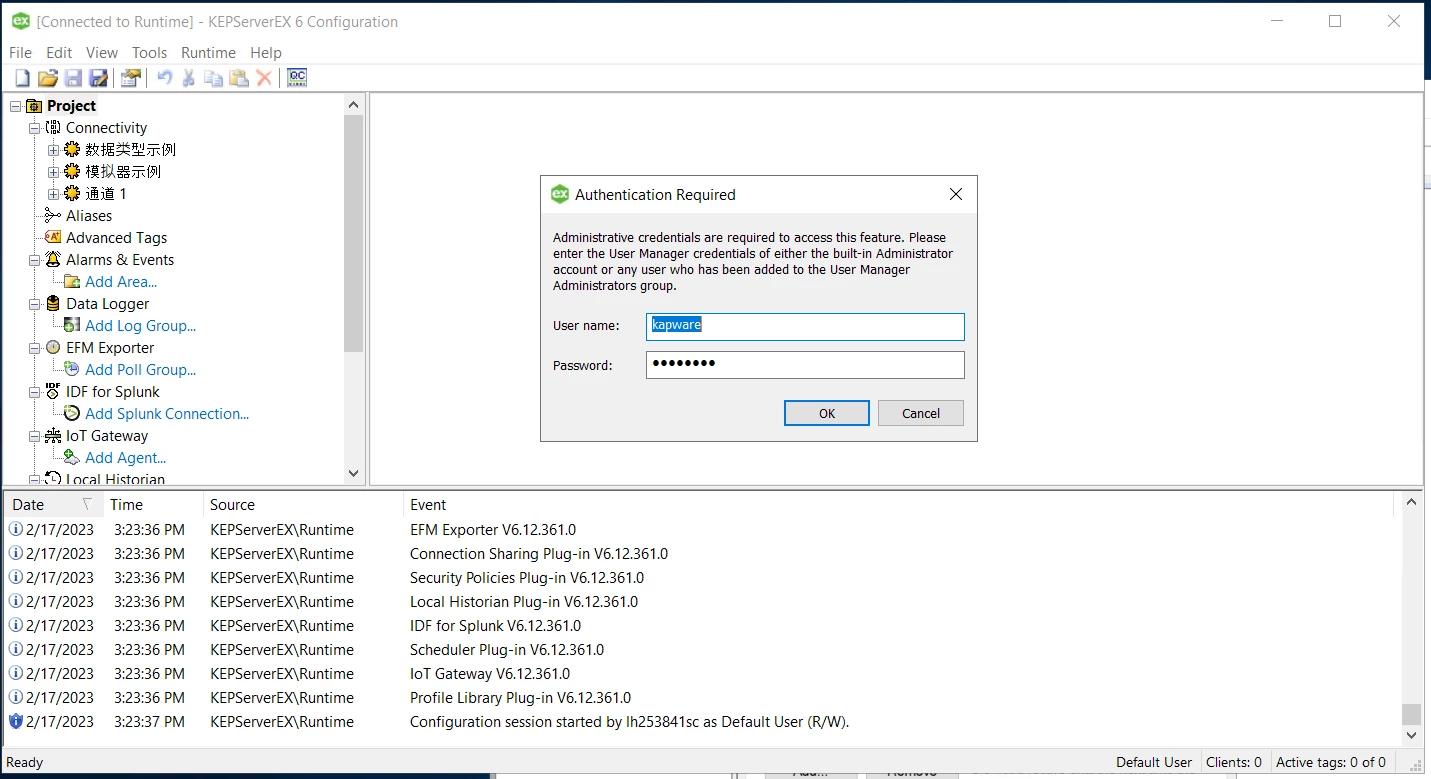Click the gear icon for 模拟器示例
Screen dimensions: 1431x779
(x=72, y=172)
